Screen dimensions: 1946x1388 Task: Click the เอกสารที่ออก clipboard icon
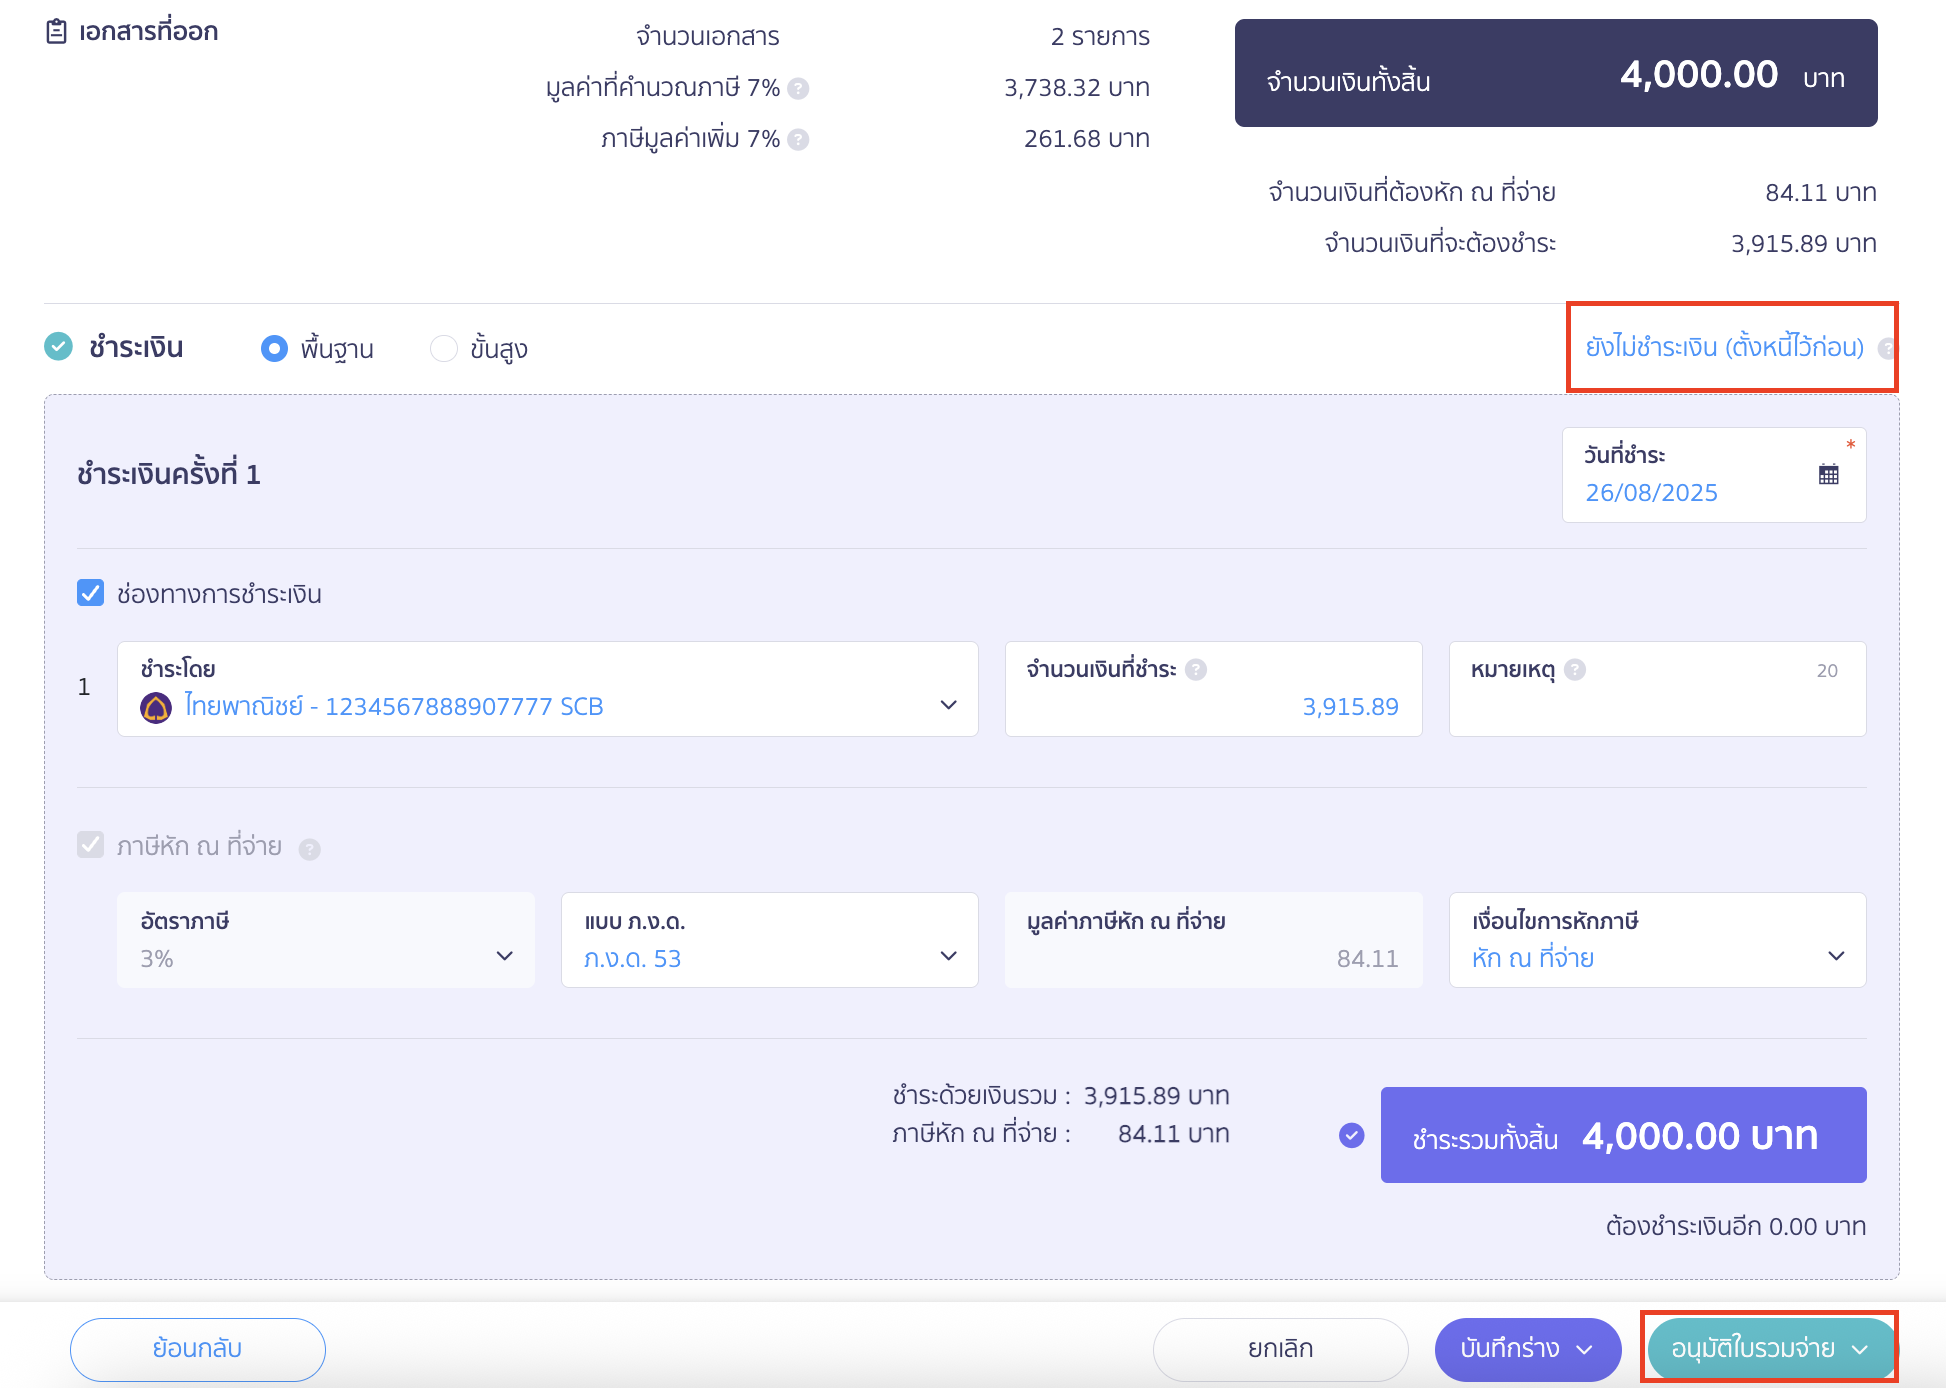[57, 32]
